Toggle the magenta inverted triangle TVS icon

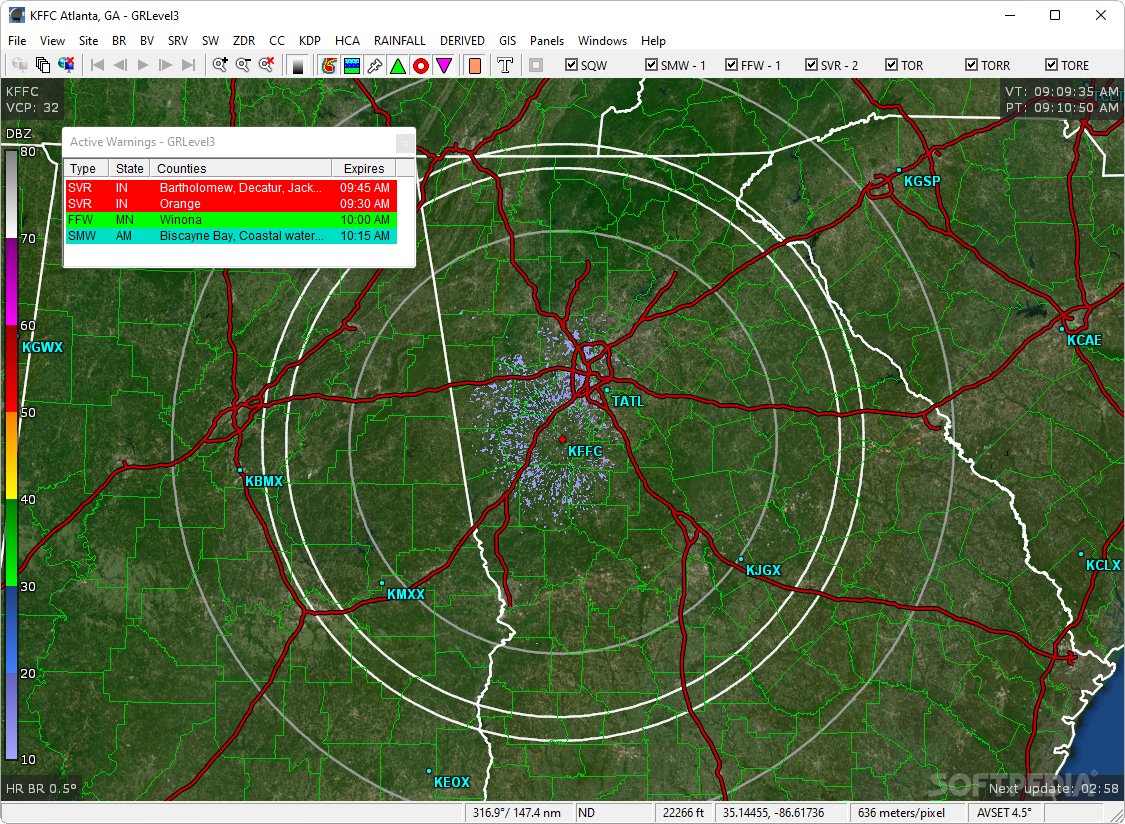point(443,65)
